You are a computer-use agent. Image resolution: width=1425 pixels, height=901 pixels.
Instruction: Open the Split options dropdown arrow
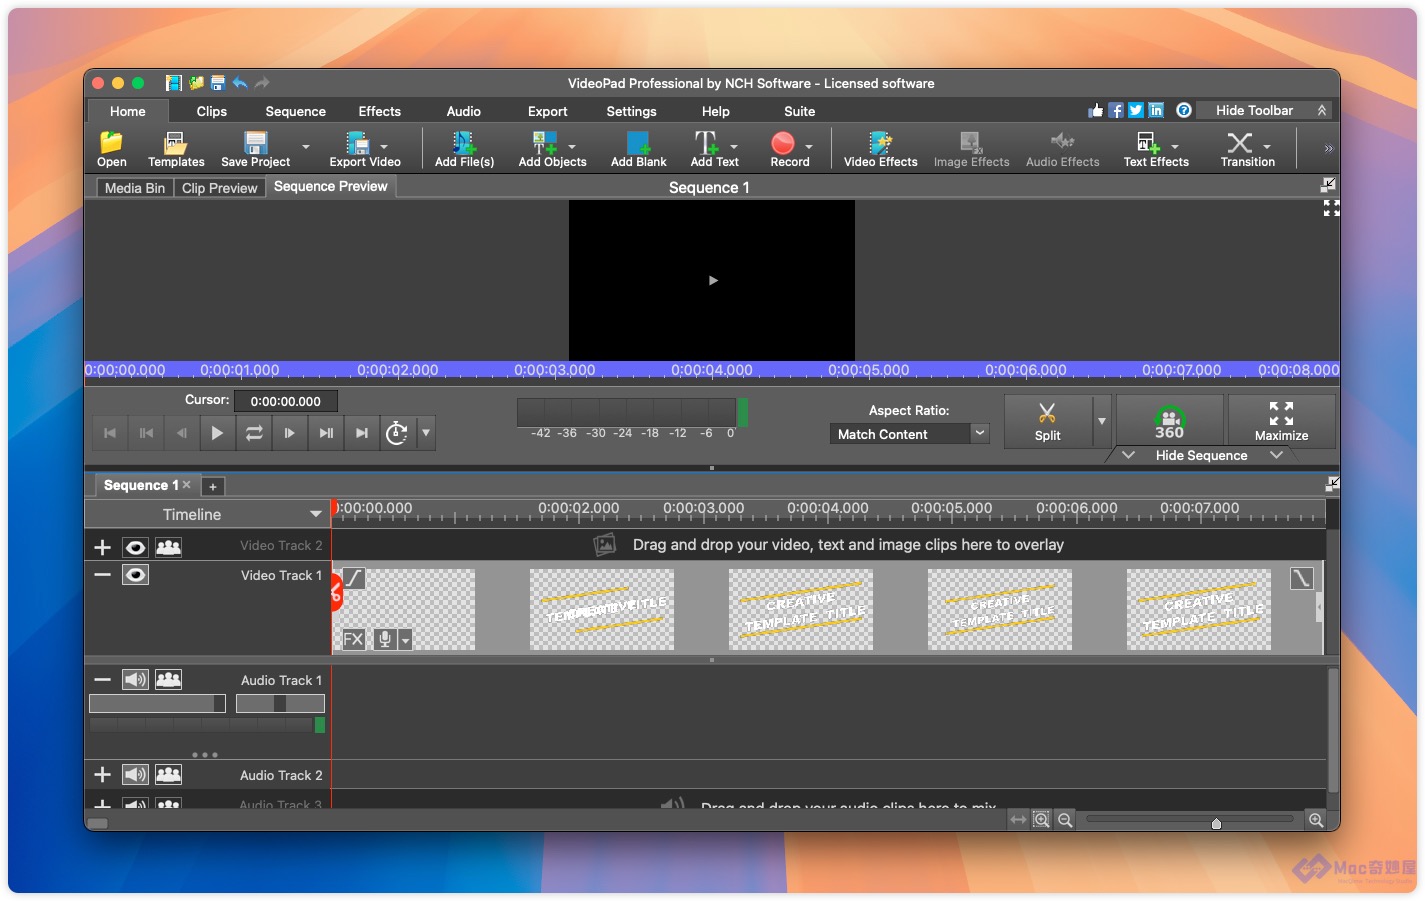pyautogui.click(x=1102, y=420)
